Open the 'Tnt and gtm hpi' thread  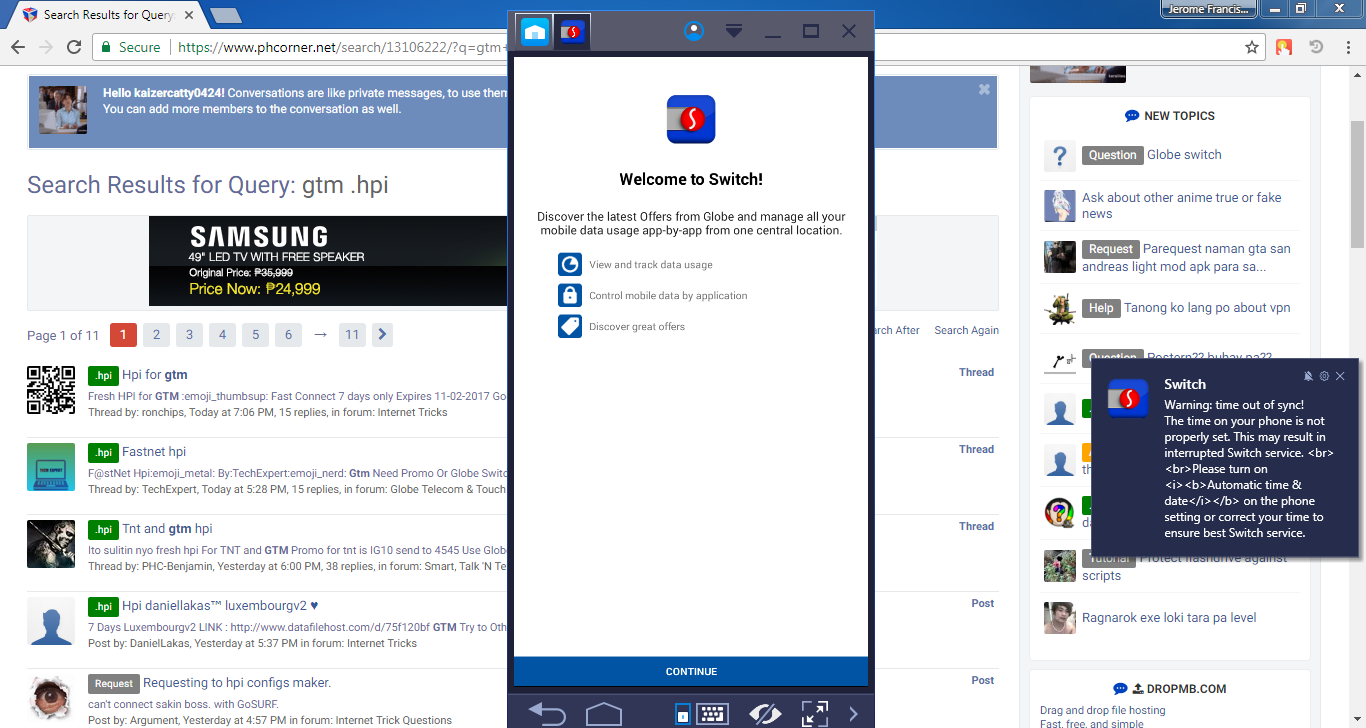pyautogui.click(x=167, y=529)
